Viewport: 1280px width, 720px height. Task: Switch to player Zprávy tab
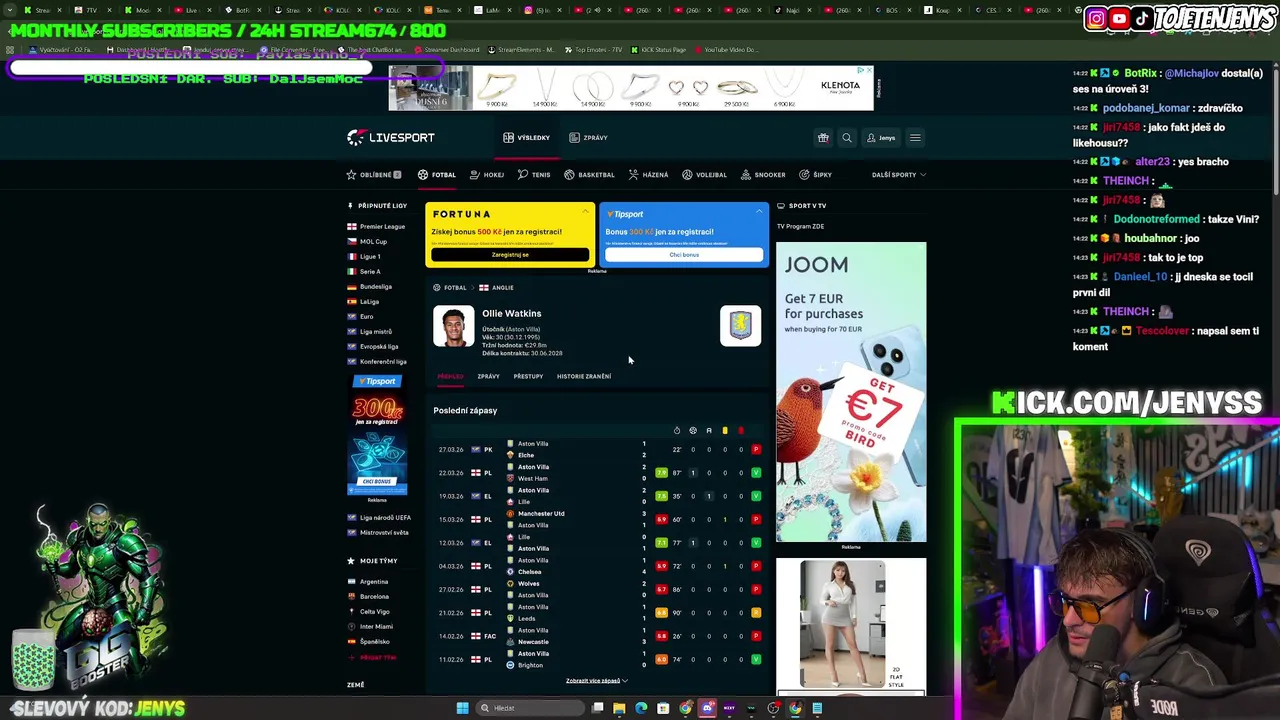click(488, 377)
